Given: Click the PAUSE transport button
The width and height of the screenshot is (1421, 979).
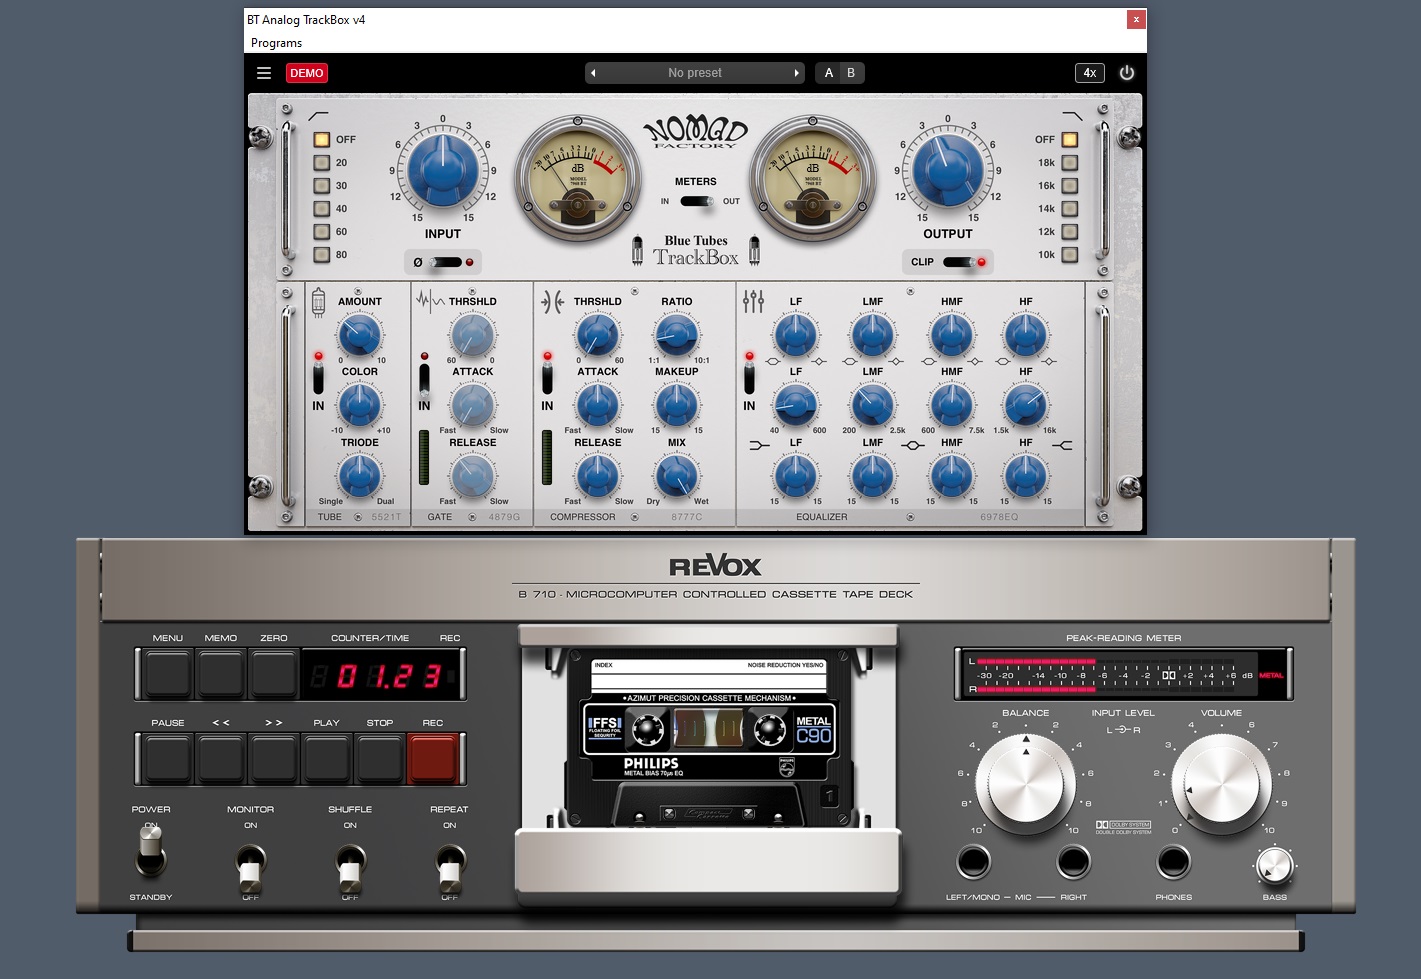Looking at the screenshot, I should pyautogui.click(x=168, y=759).
